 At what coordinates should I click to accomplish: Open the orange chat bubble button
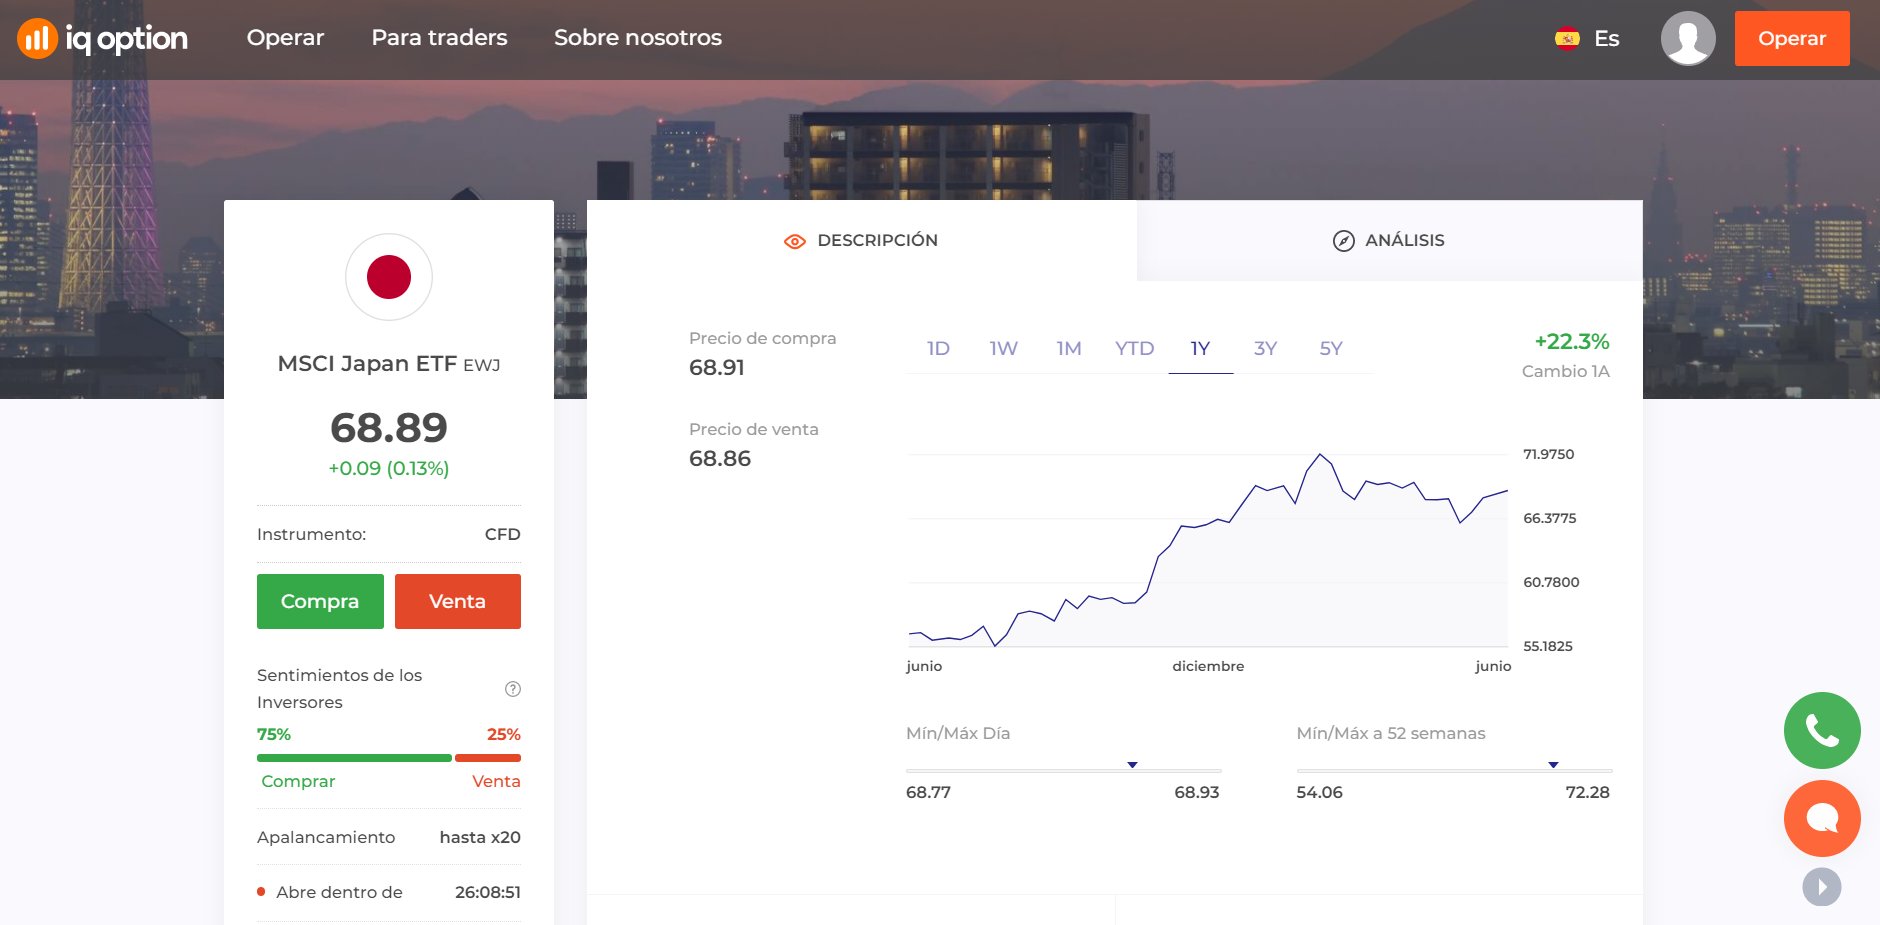coord(1822,819)
